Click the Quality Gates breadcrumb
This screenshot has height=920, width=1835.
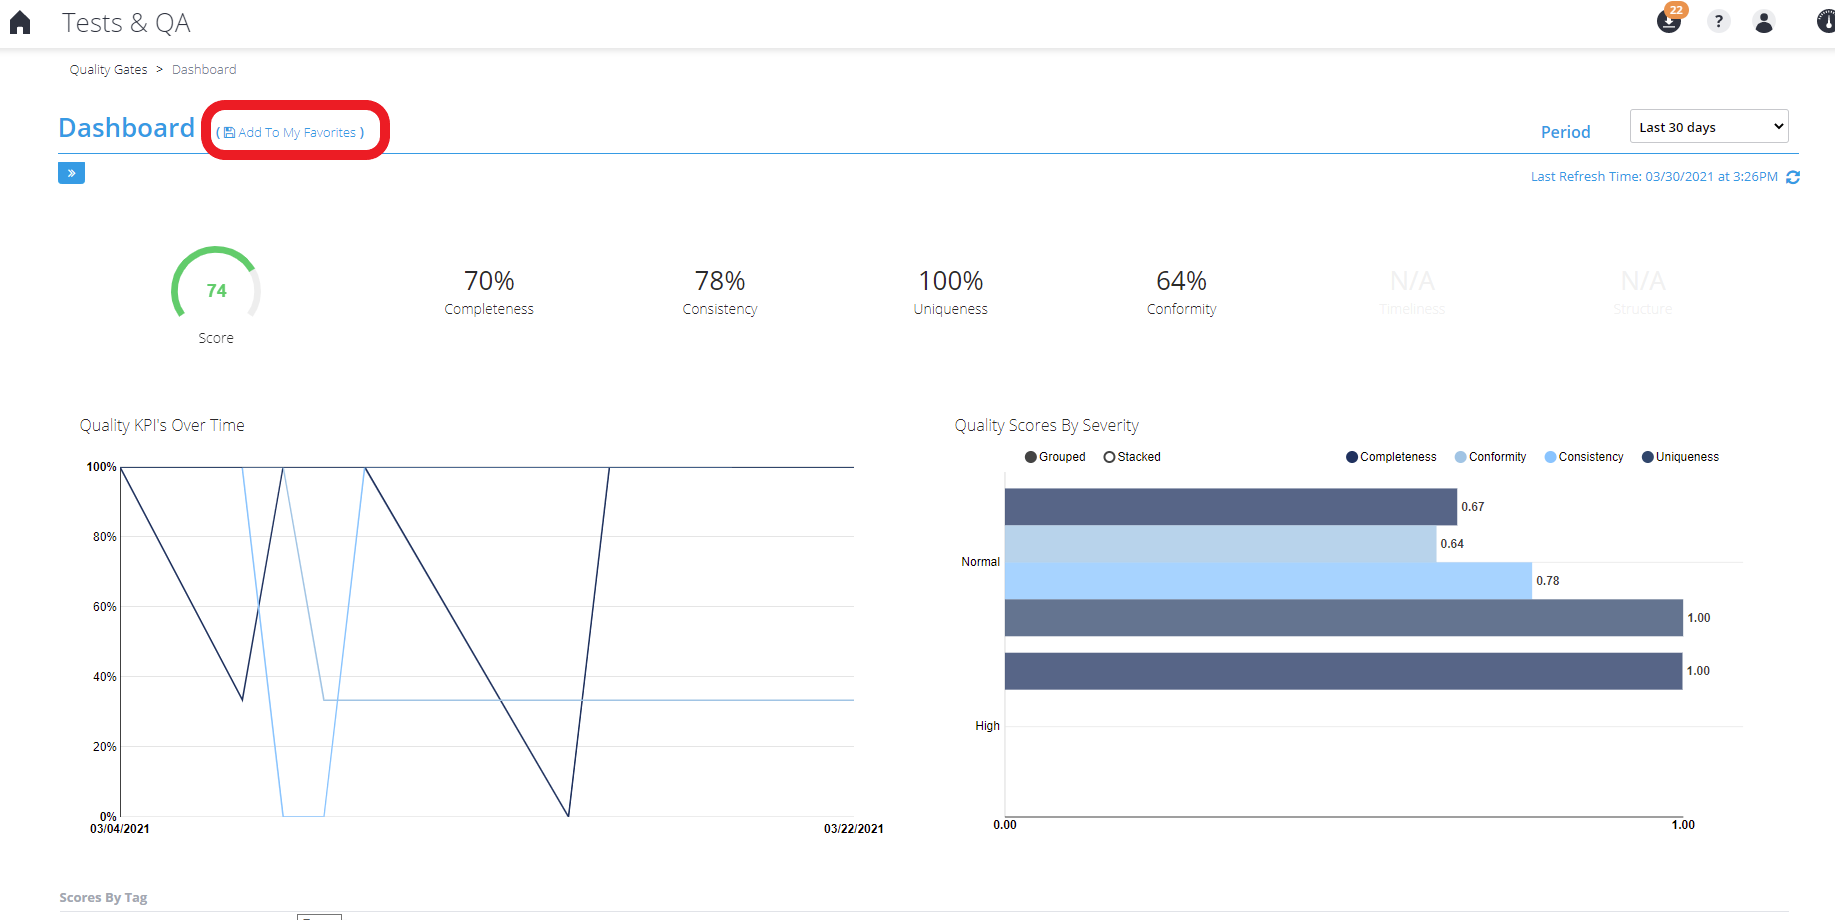pos(108,70)
